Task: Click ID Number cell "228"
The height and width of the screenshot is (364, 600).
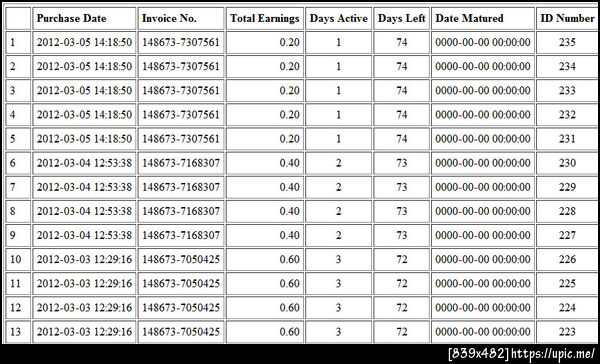Action: tap(568, 211)
